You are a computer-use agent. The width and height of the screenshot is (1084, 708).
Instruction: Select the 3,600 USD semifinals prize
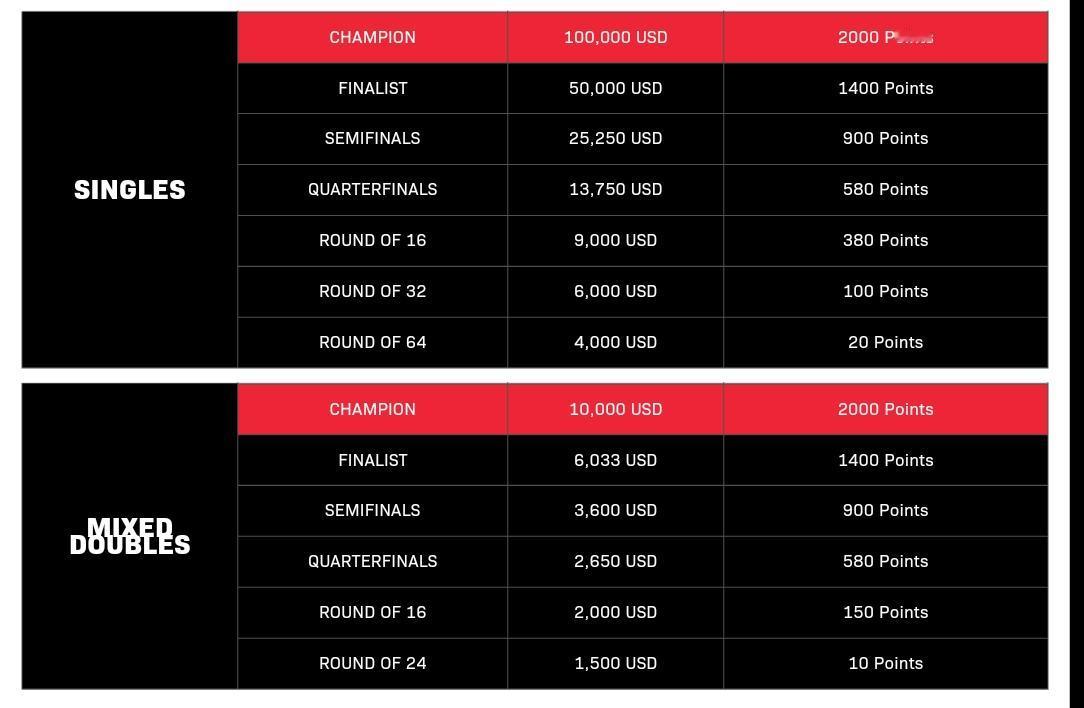[x=615, y=510]
